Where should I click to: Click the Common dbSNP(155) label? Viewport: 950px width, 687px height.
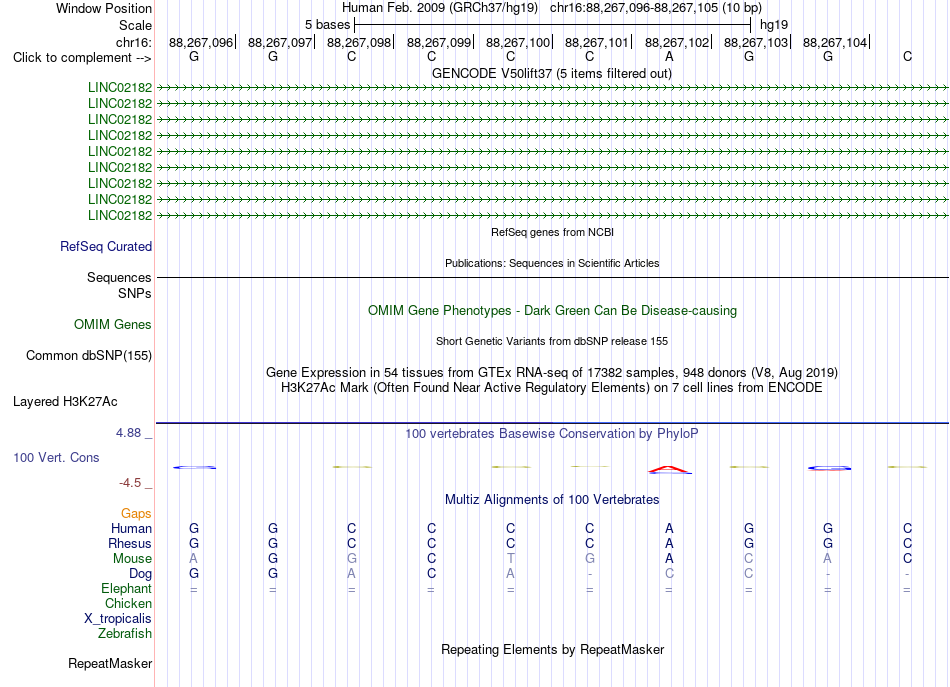tap(88, 356)
